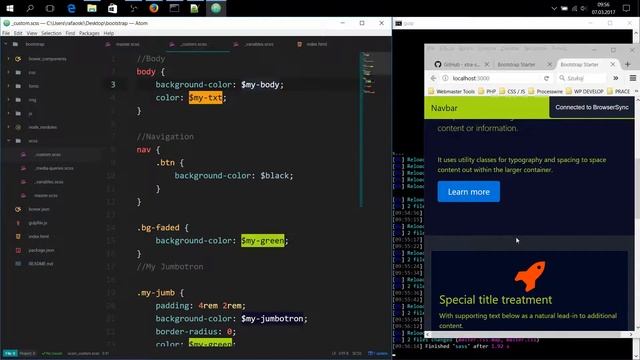The image size is (640, 360).
Task: Click the Atom status bar update indicator
Action: (x=378, y=353)
